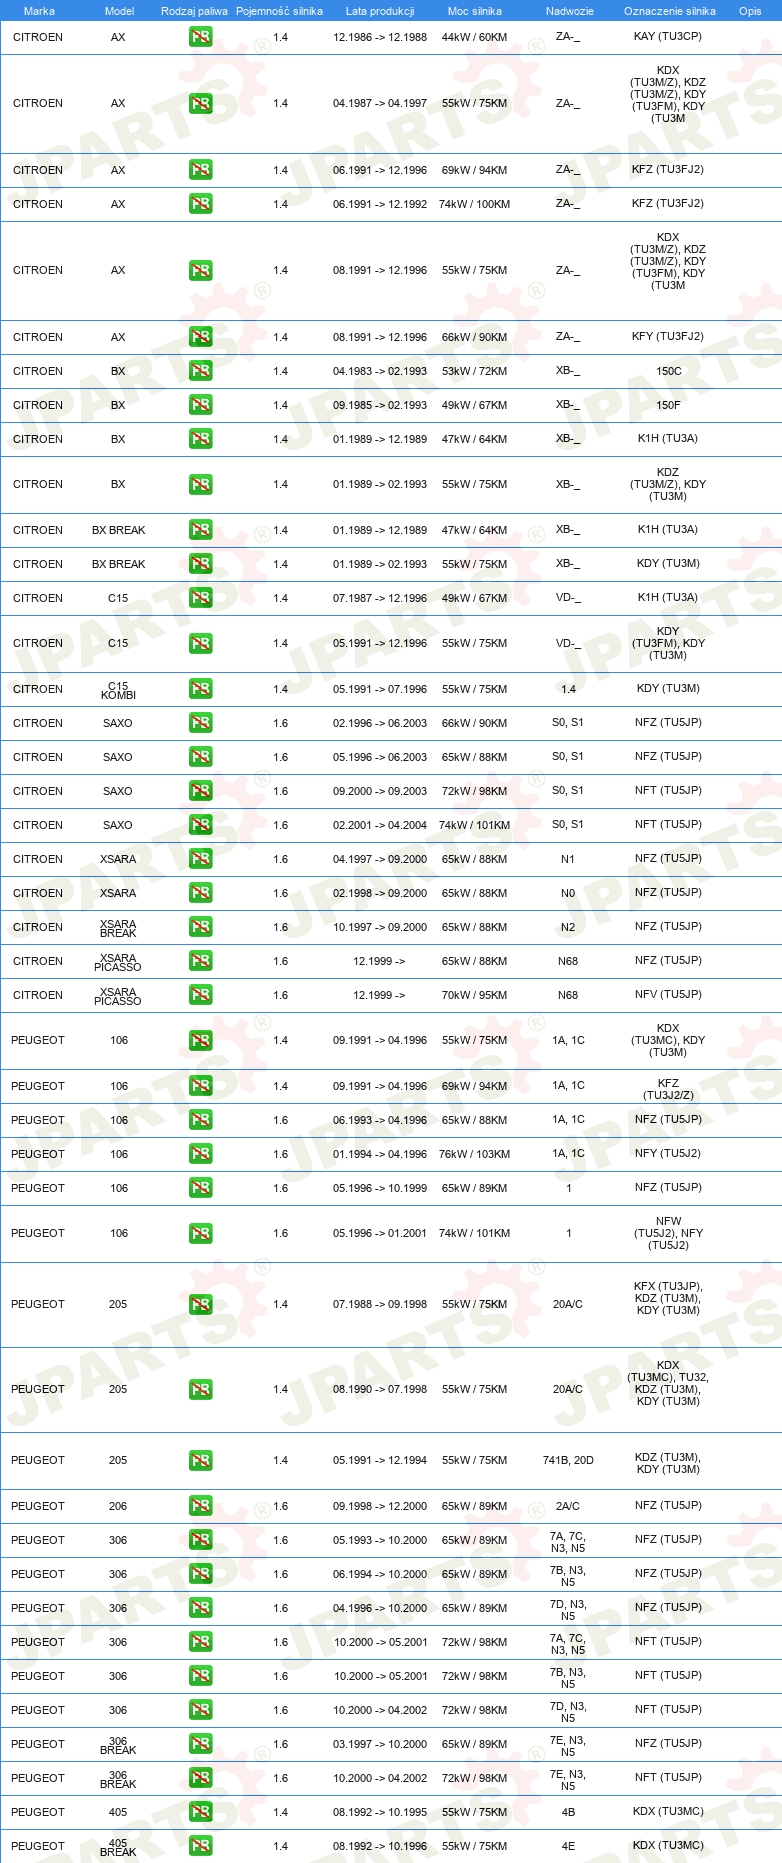Screen dimensions: 782x1863
Task: Click the 405 BREAK model cell
Action: point(118,1847)
